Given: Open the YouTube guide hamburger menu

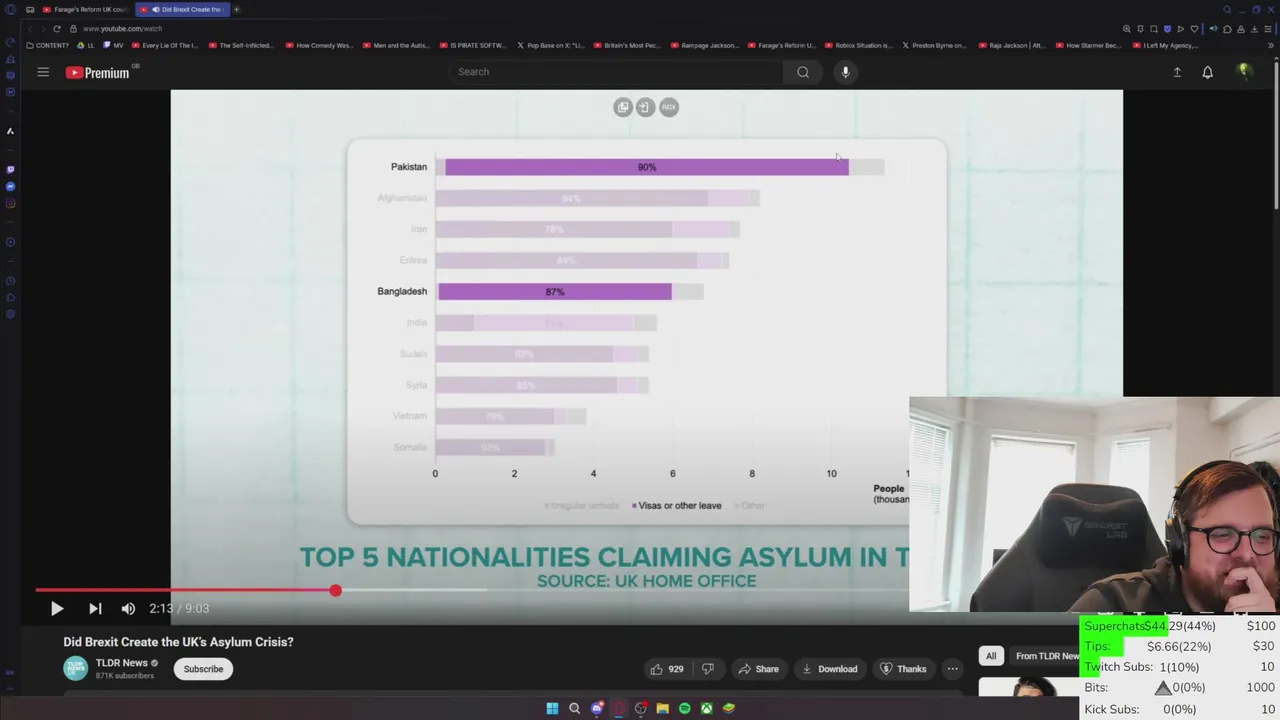Looking at the screenshot, I should tap(43, 72).
